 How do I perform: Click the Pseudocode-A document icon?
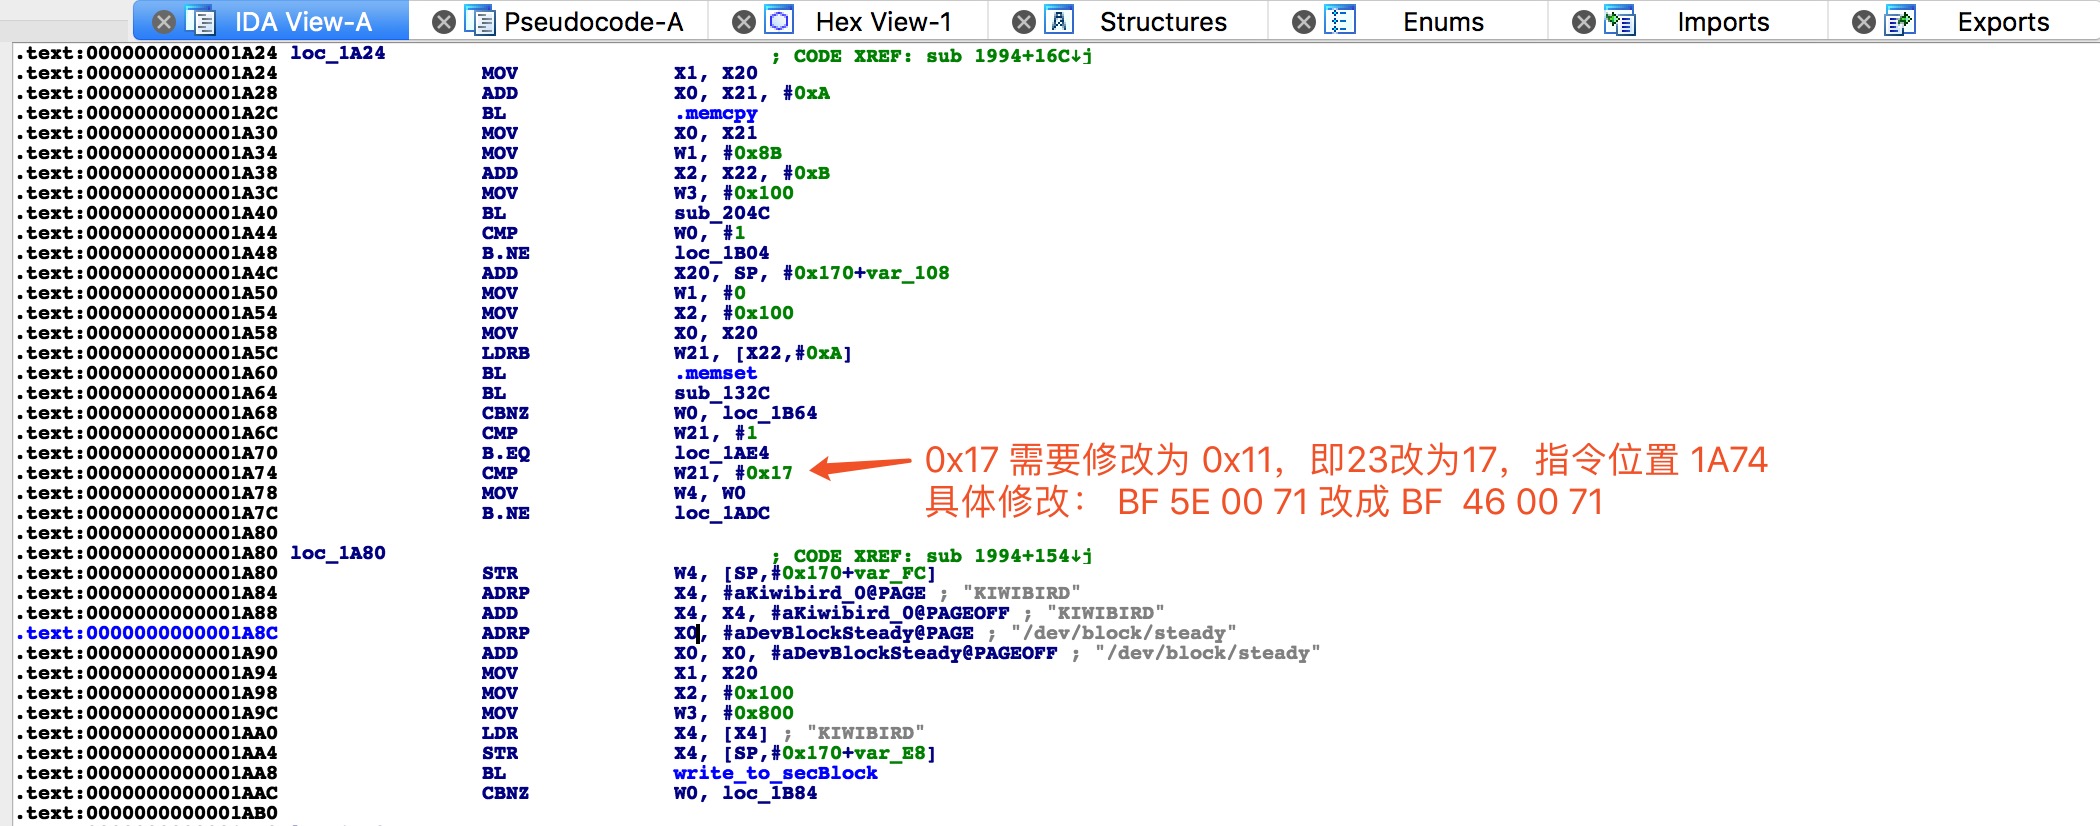(x=481, y=21)
